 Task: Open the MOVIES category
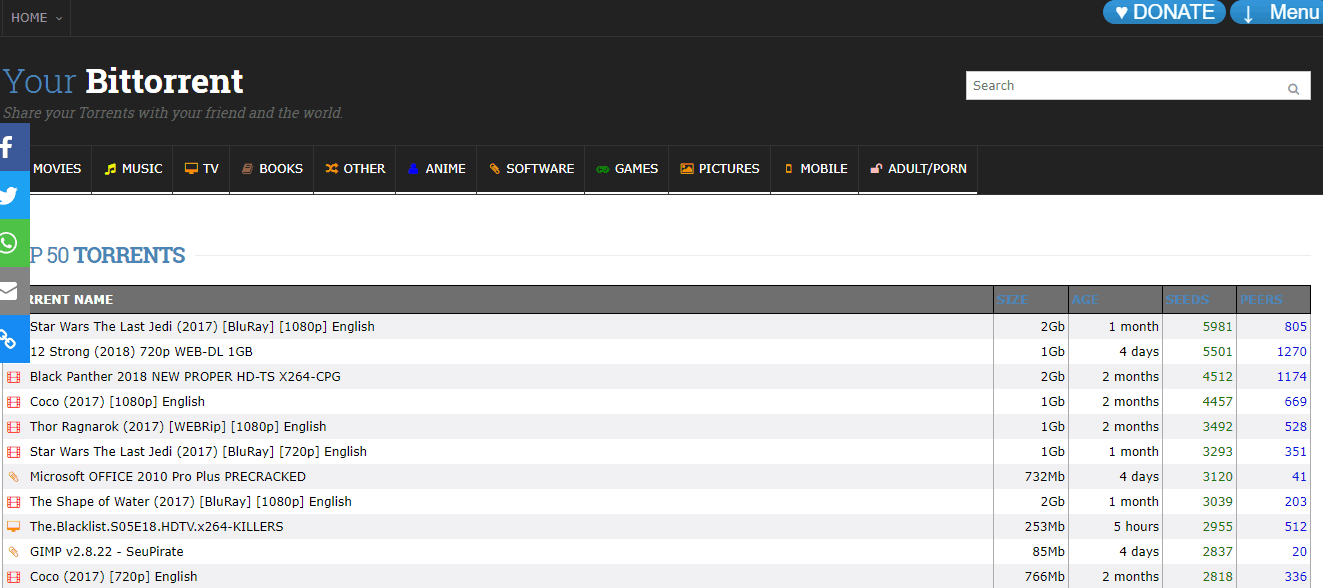point(57,169)
